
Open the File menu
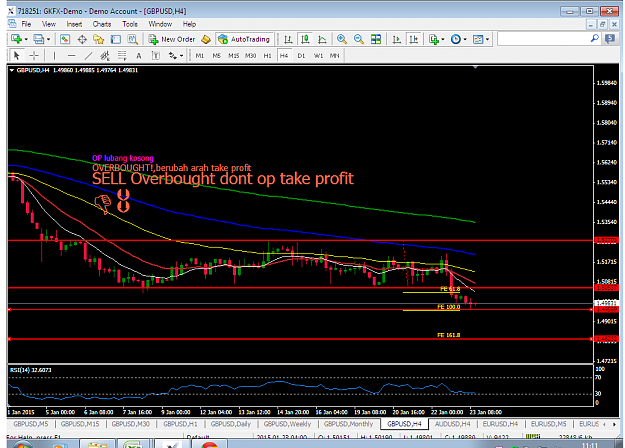[x=26, y=24]
